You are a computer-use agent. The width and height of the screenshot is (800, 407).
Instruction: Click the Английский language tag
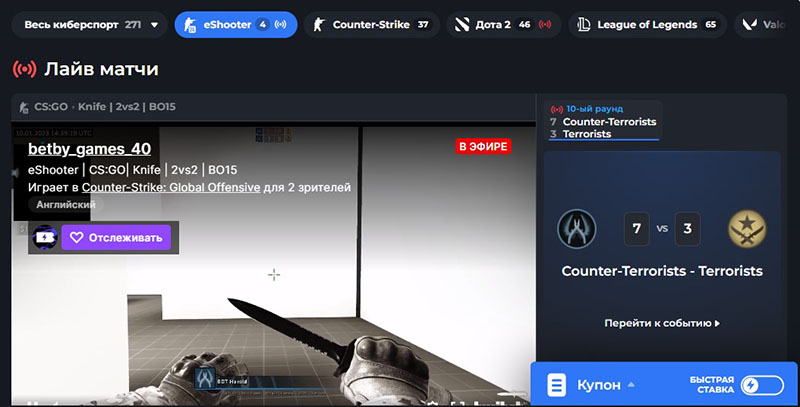point(66,204)
